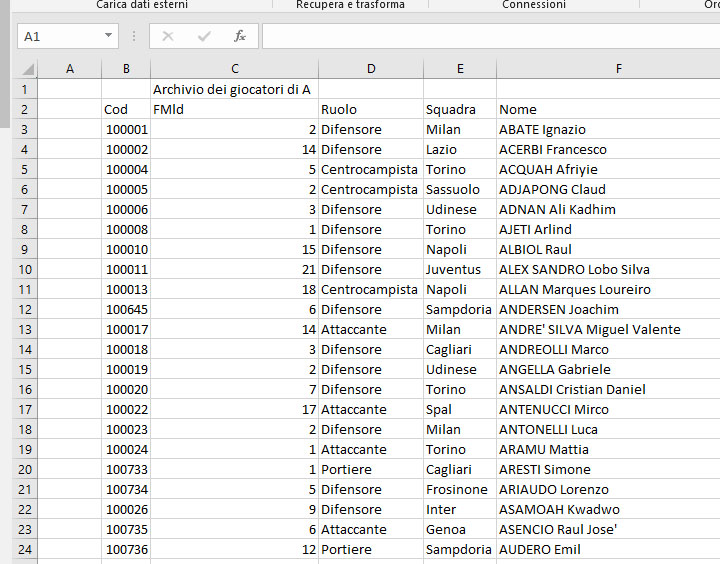Open the Recupera e trasforma group
This screenshot has width=720, height=564.
point(350,5)
